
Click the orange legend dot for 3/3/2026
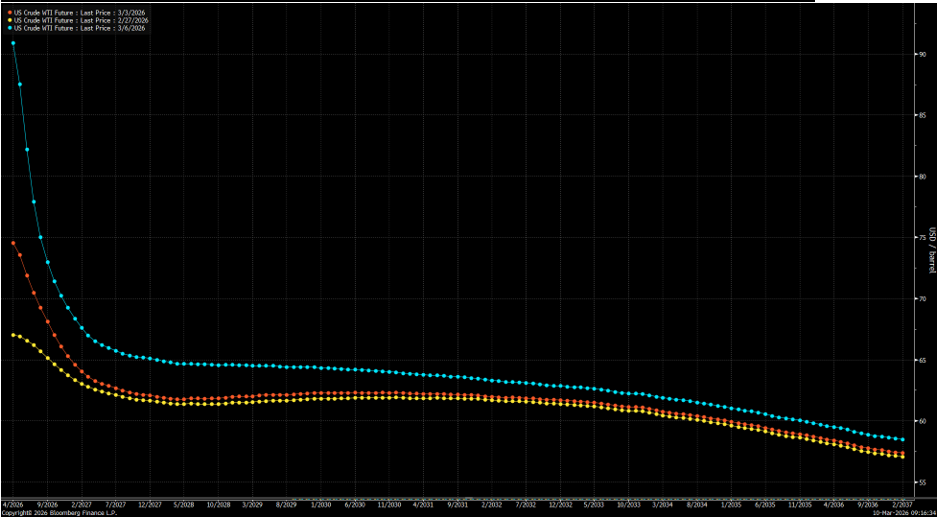pos(4,10)
